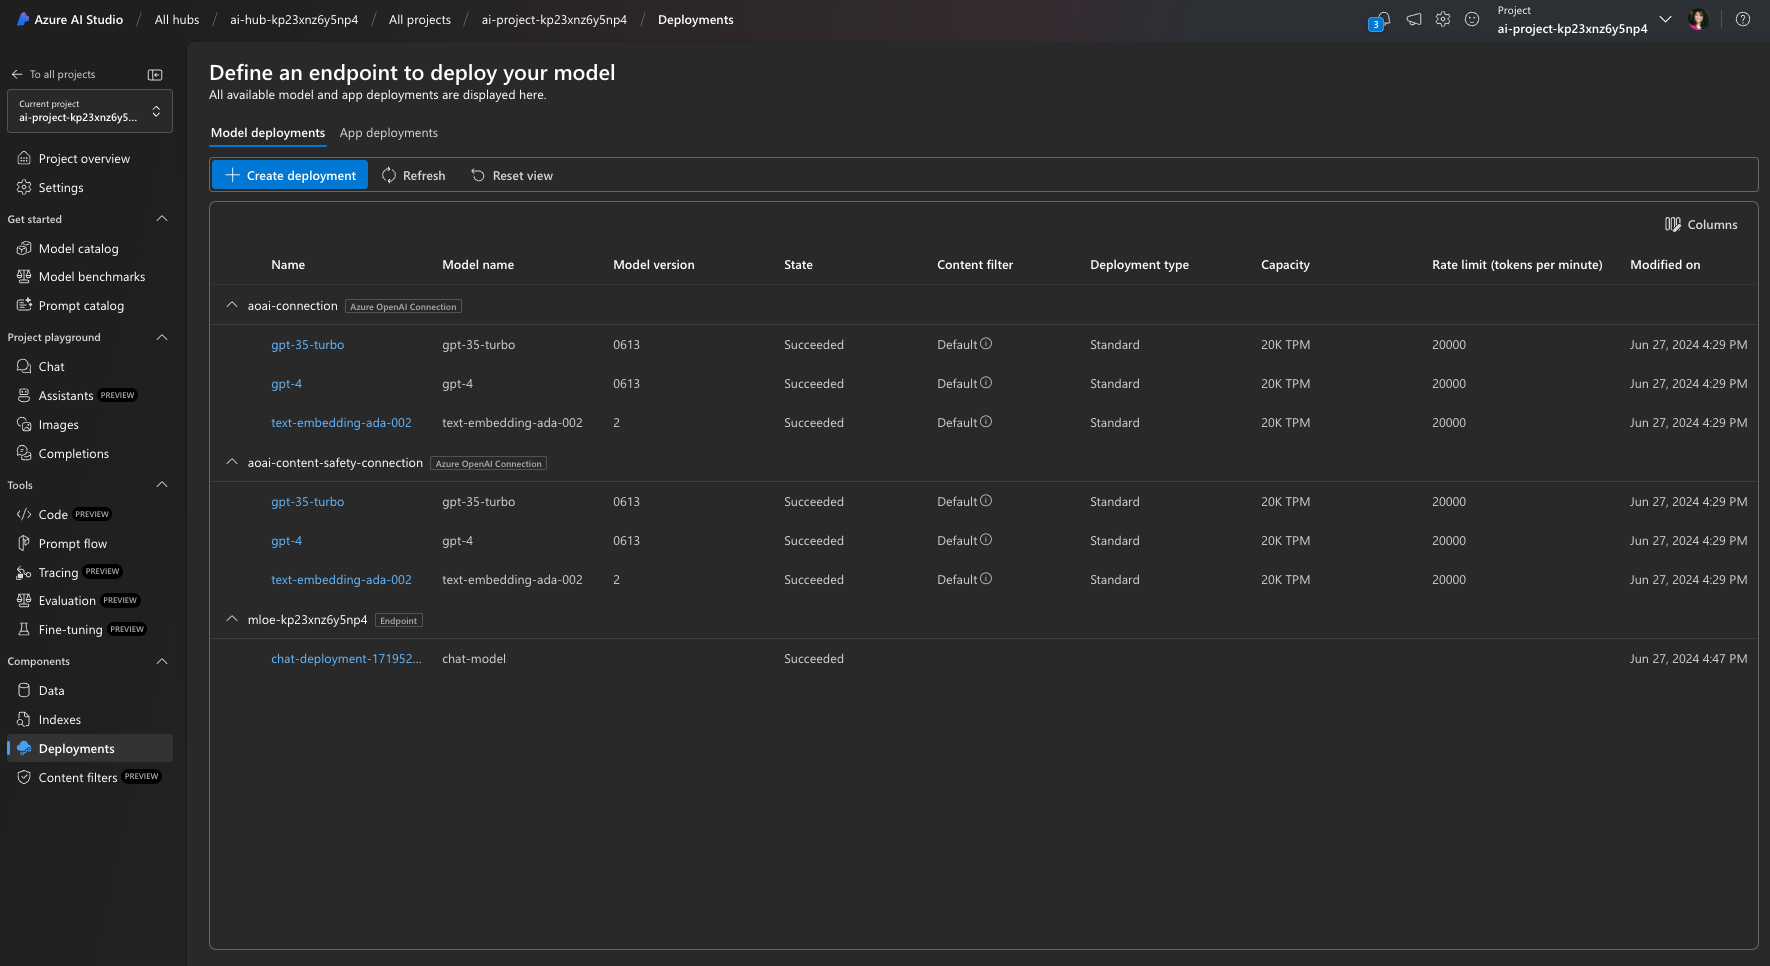Image resolution: width=1770 pixels, height=966 pixels.
Task: Click the Prompt catalog icon
Action: pos(24,305)
